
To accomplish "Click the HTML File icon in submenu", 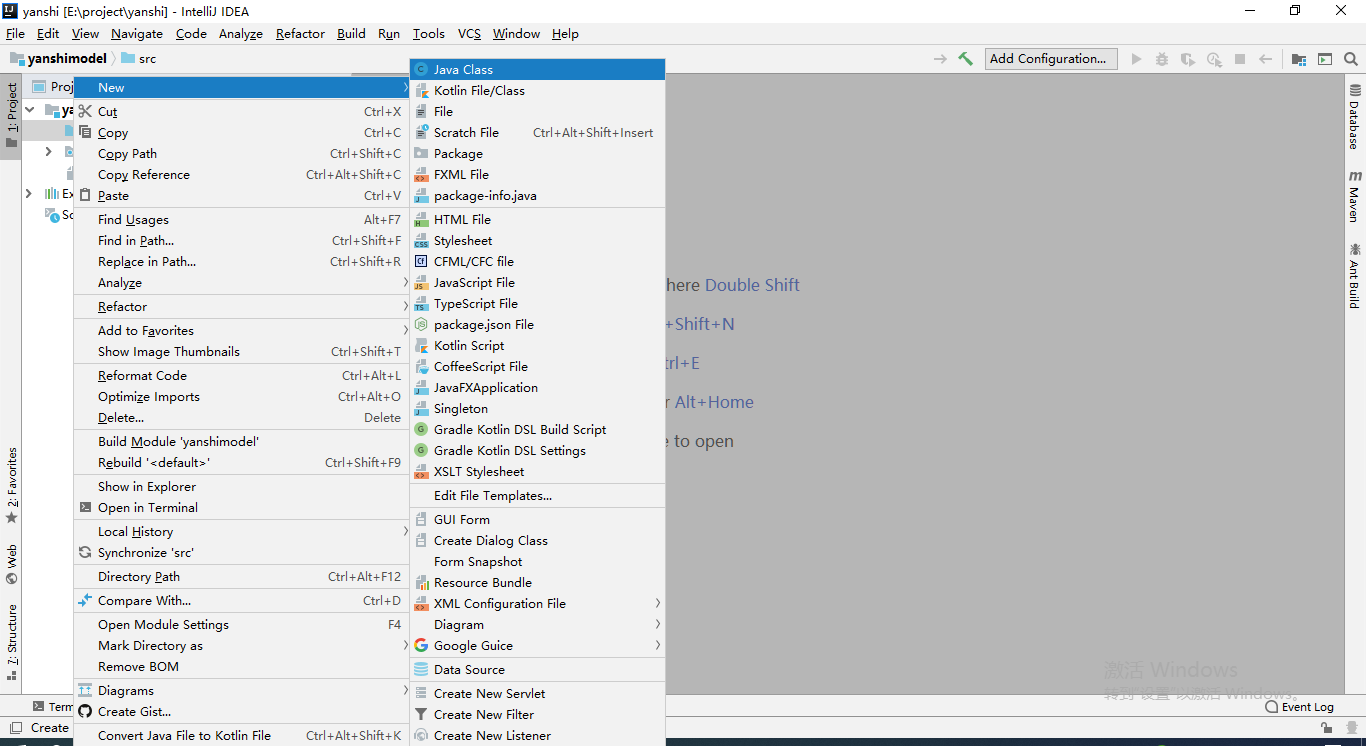I will point(421,219).
